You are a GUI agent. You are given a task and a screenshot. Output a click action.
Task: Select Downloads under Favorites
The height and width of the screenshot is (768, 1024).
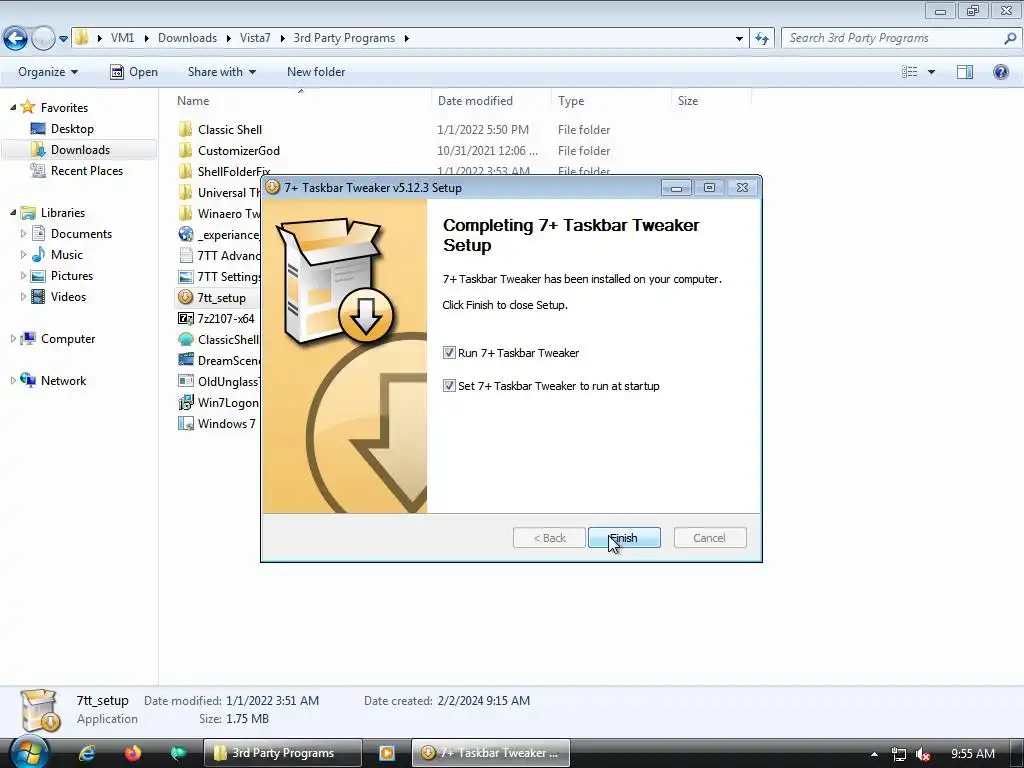[x=80, y=150]
